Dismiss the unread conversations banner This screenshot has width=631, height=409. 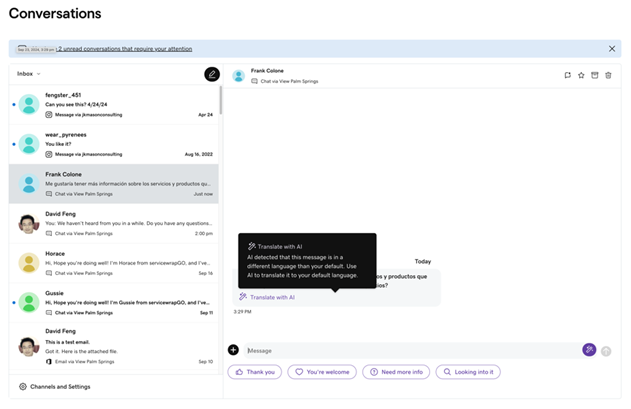point(612,49)
